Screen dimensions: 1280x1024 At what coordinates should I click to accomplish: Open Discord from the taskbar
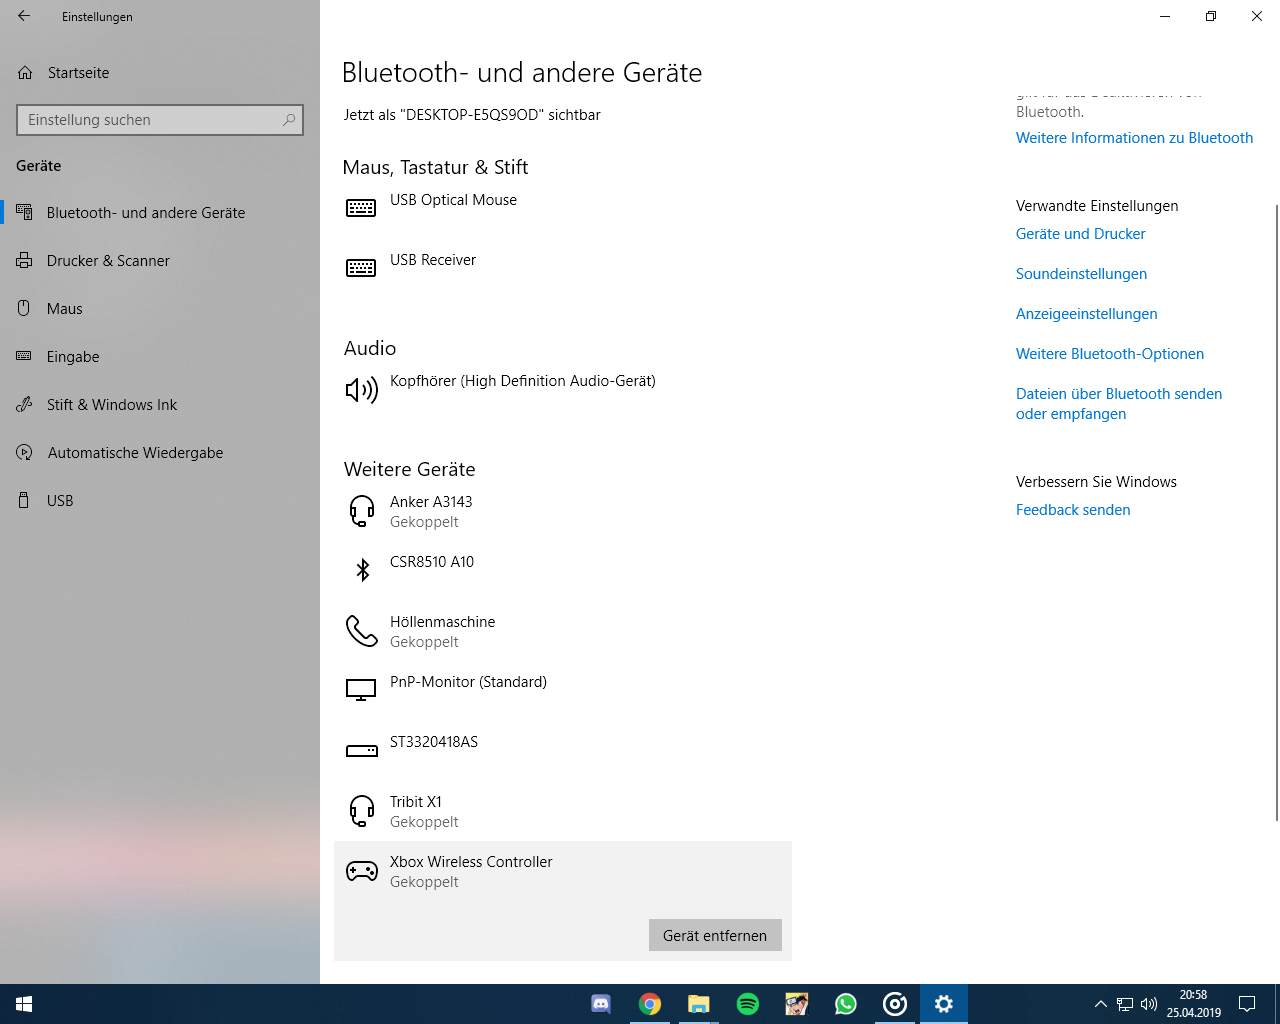pyautogui.click(x=601, y=1004)
